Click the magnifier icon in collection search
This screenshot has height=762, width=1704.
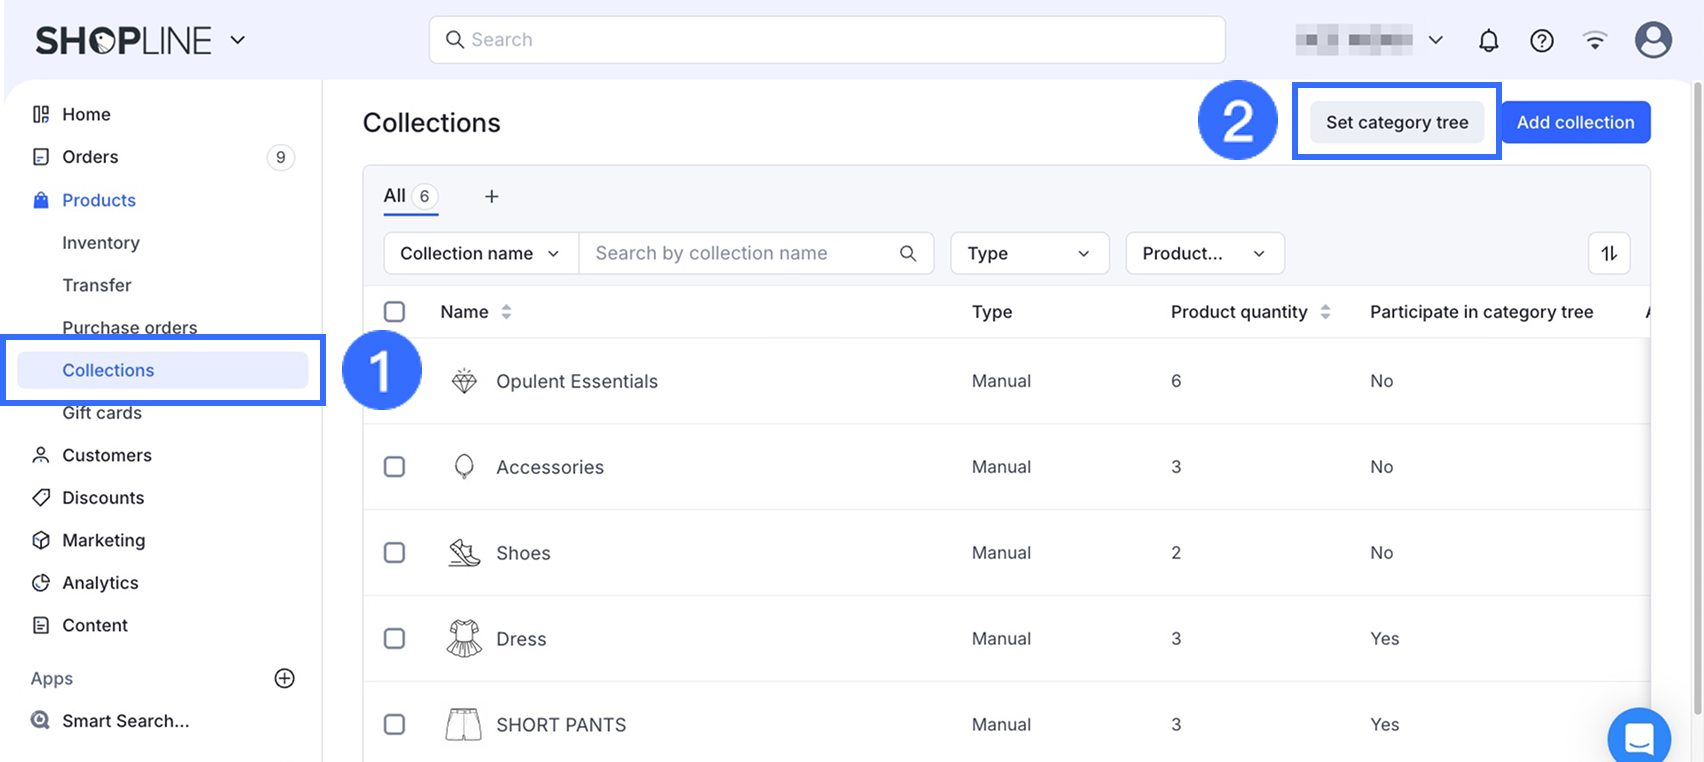907,253
